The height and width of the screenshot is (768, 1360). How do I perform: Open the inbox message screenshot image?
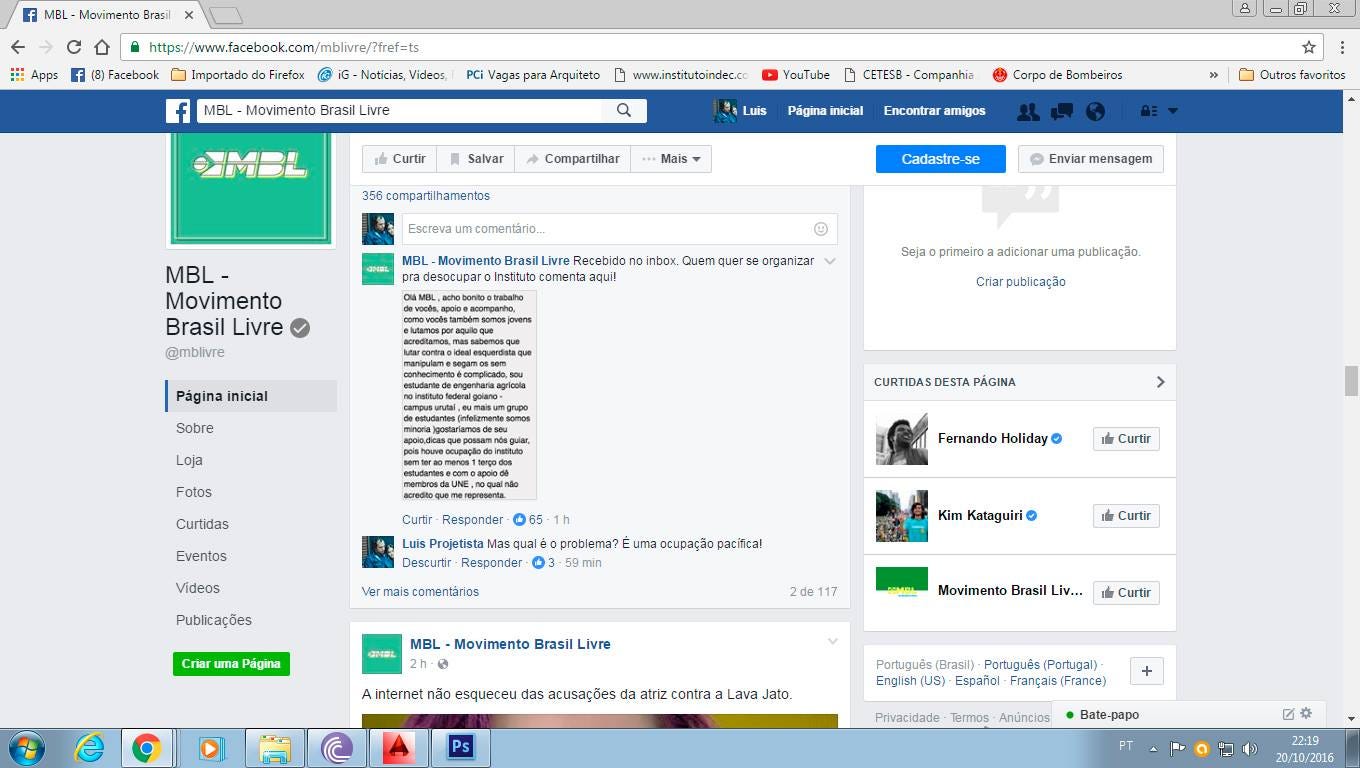coord(469,395)
